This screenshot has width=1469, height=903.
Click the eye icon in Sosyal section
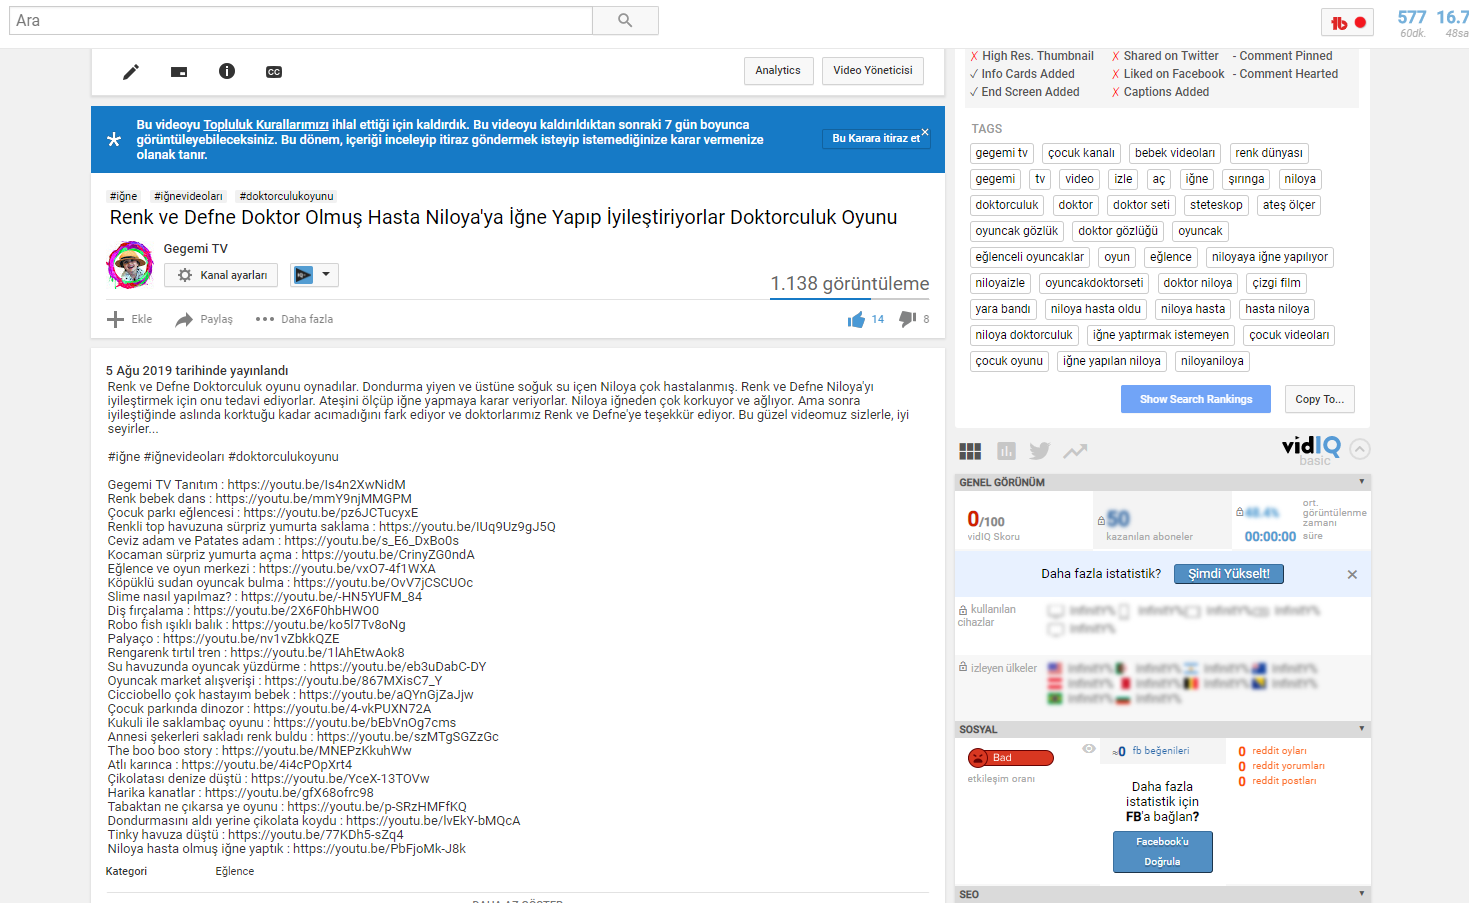tap(1089, 749)
